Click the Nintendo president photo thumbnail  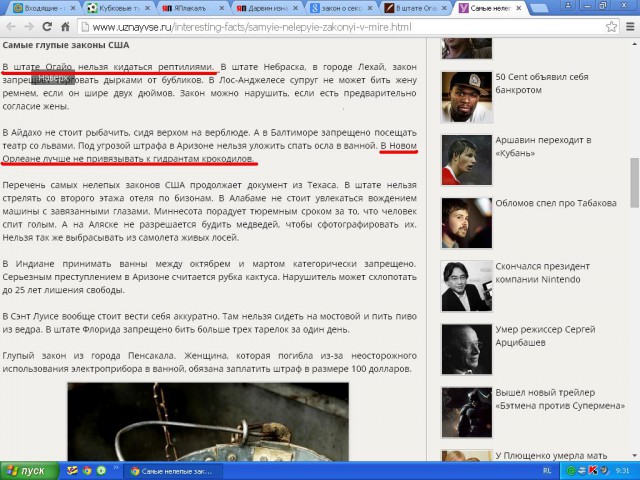(467, 287)
